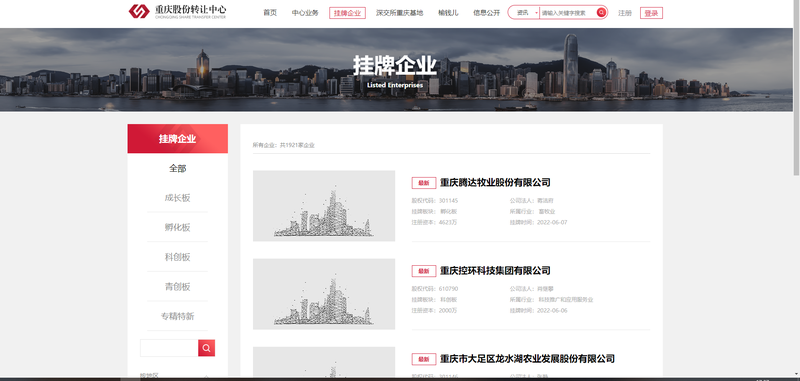800x381 pixels.
Task: Click the equity code 301145
Action: coord(448,200)
